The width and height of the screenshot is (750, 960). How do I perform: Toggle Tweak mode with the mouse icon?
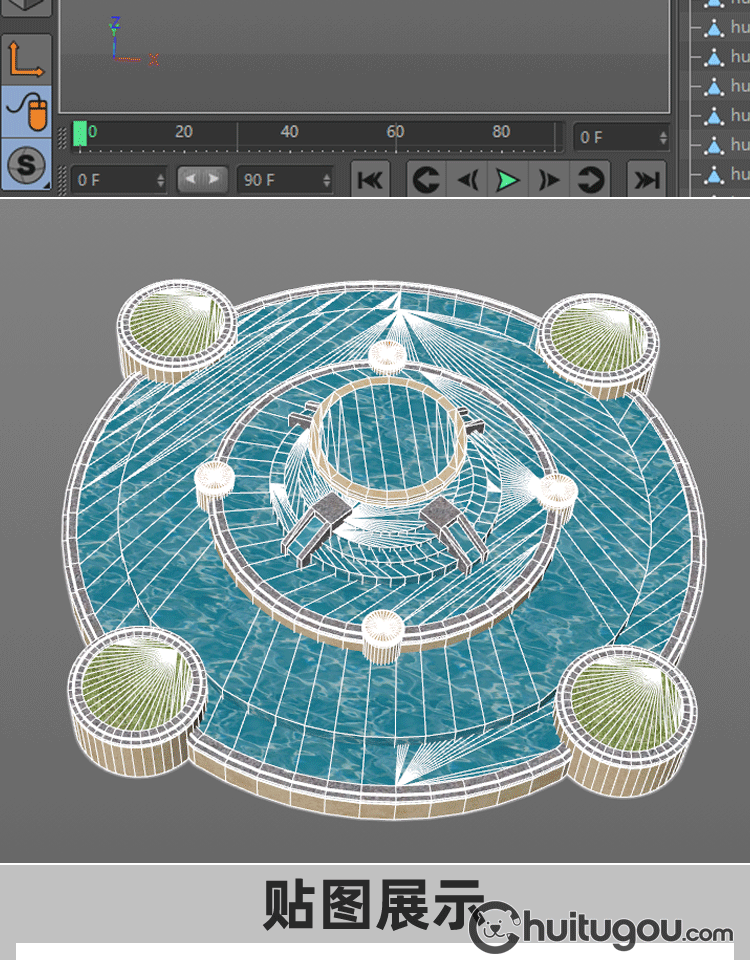pyautogui.click(x=27, y=111)
